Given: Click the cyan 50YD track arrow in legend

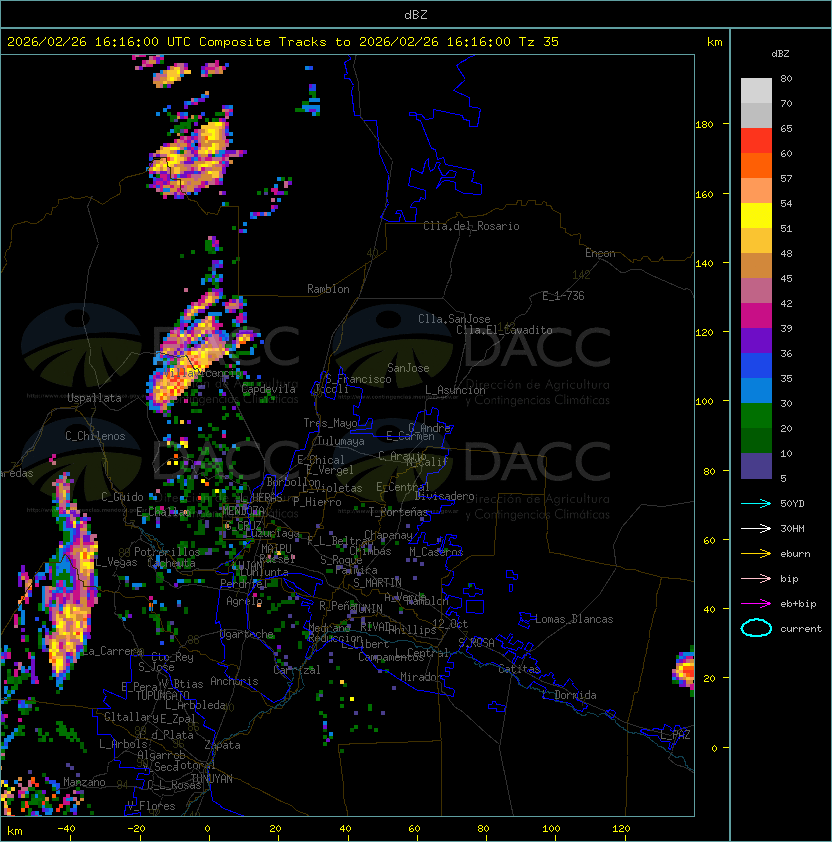Looking at the screenshot, I should point(756,504).
